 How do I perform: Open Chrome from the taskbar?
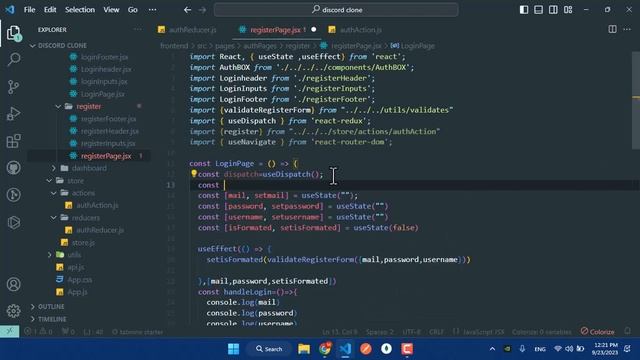(325, 349)
